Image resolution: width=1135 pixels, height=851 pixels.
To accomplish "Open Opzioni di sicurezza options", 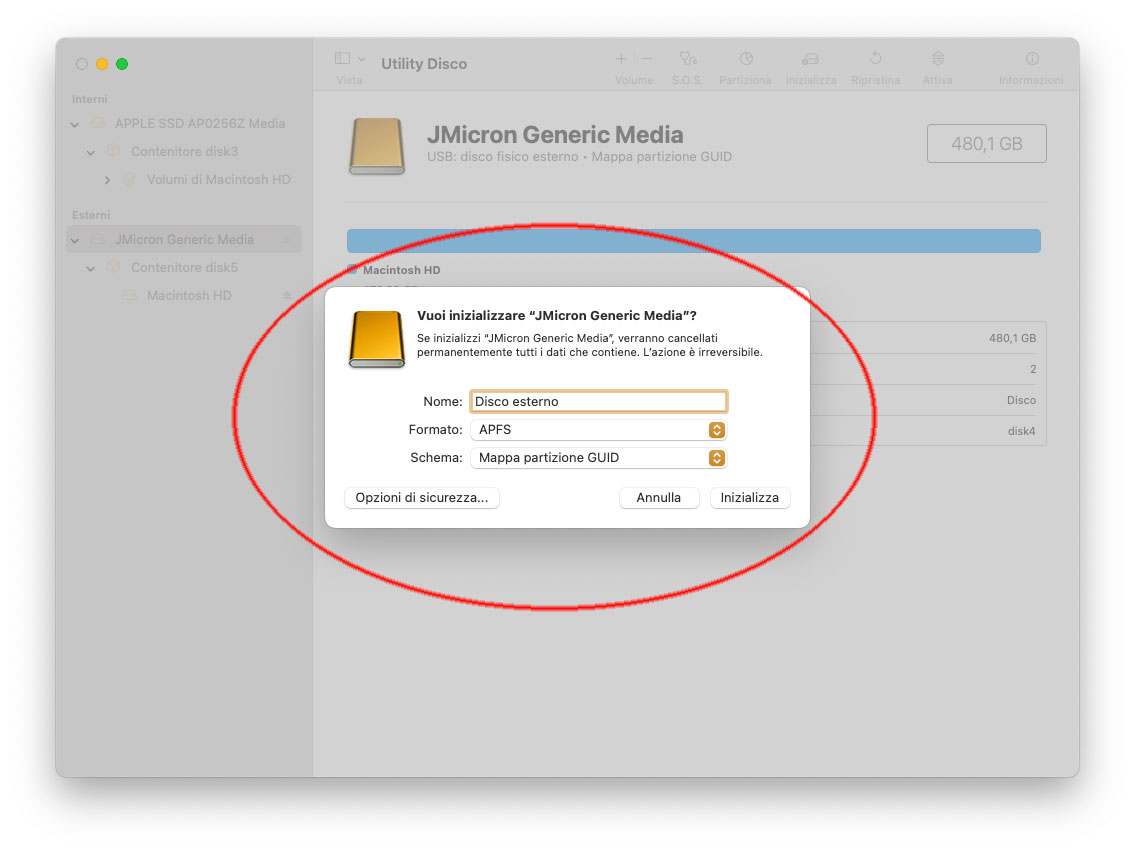I will coord(422,498).
